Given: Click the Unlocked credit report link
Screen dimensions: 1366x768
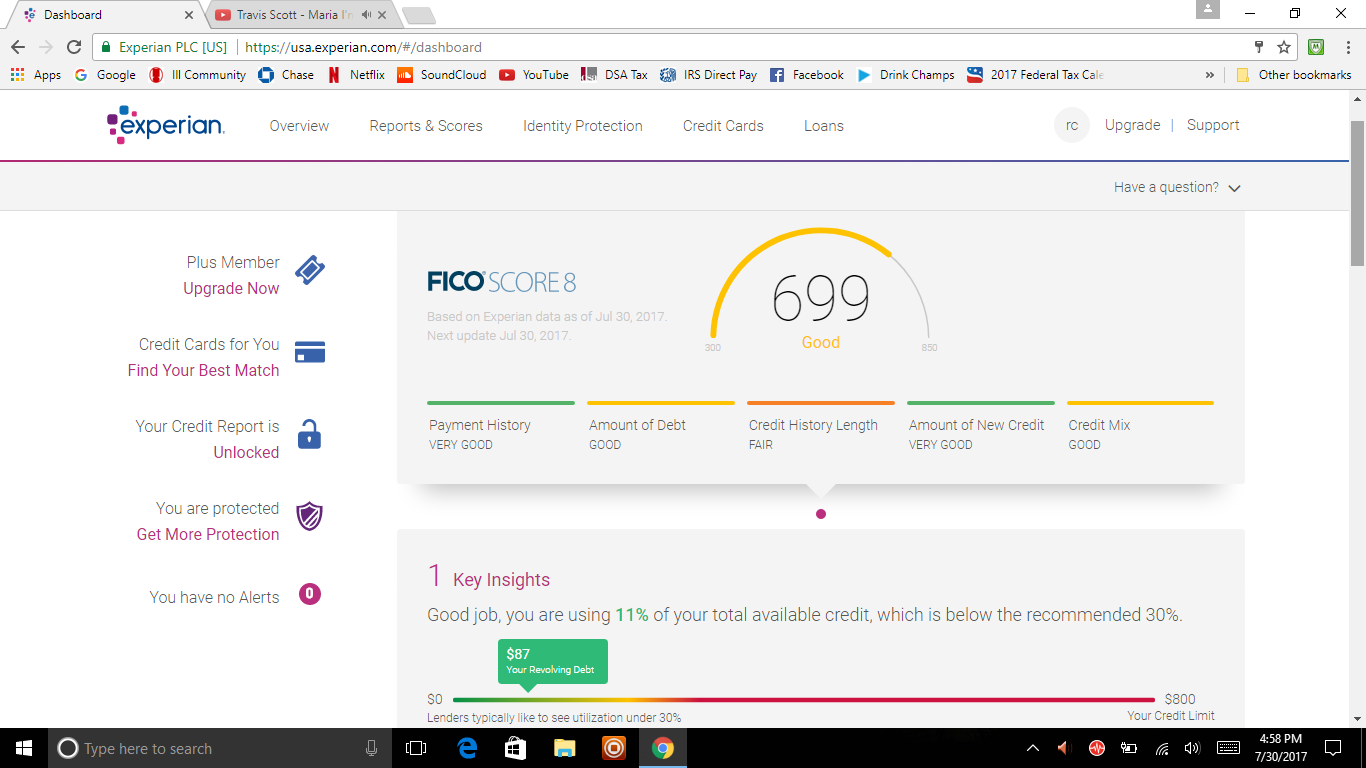Looking at the screenshot, I should (x=246, y=452).
